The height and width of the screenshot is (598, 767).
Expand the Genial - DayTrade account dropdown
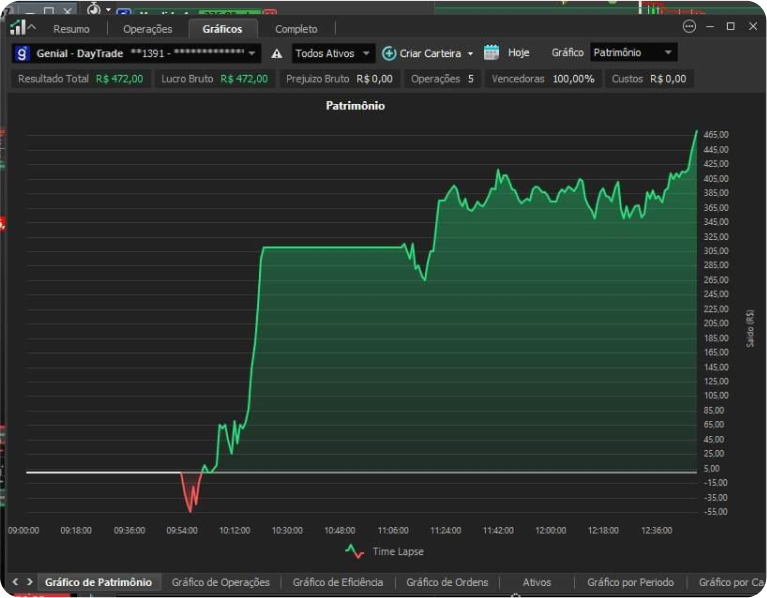point(252,53)
